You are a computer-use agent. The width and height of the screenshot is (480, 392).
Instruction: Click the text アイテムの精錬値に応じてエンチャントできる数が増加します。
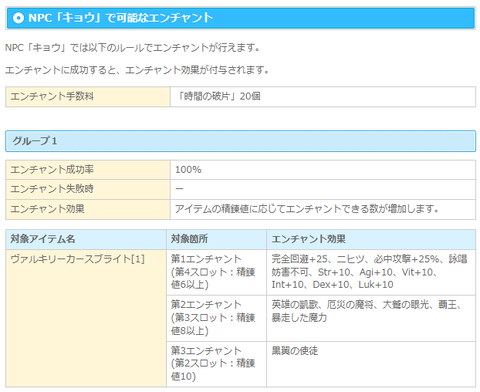(306, 209)
